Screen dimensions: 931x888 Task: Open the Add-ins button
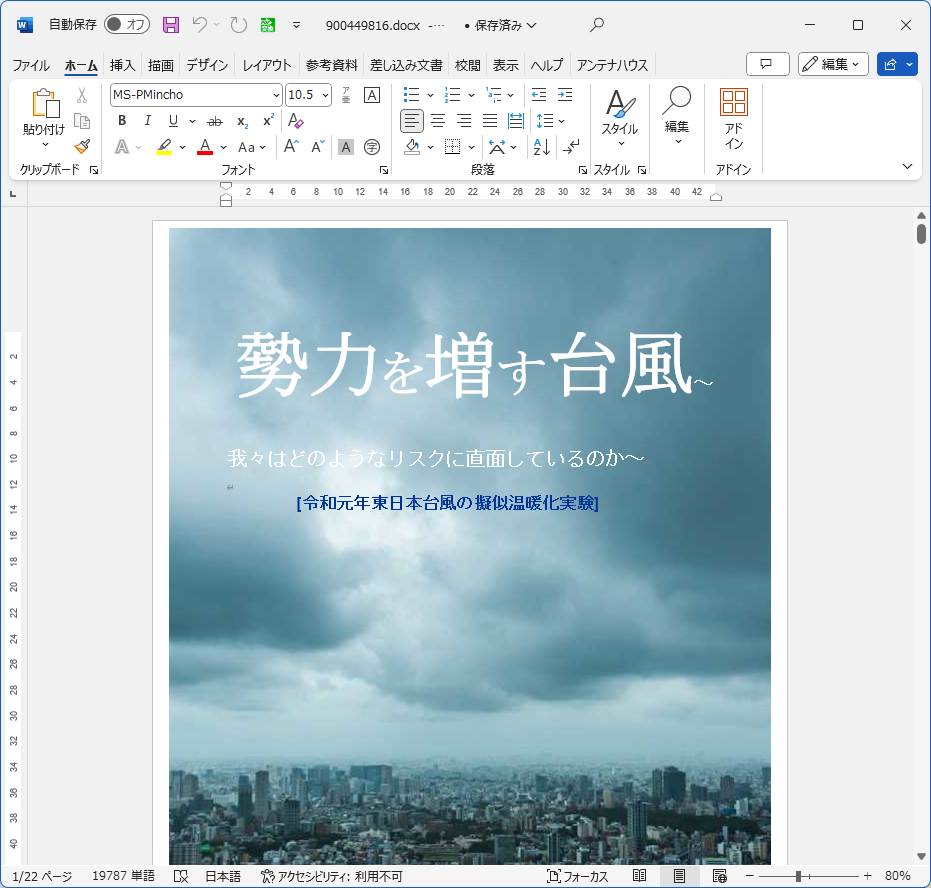[x=733, y=120]
